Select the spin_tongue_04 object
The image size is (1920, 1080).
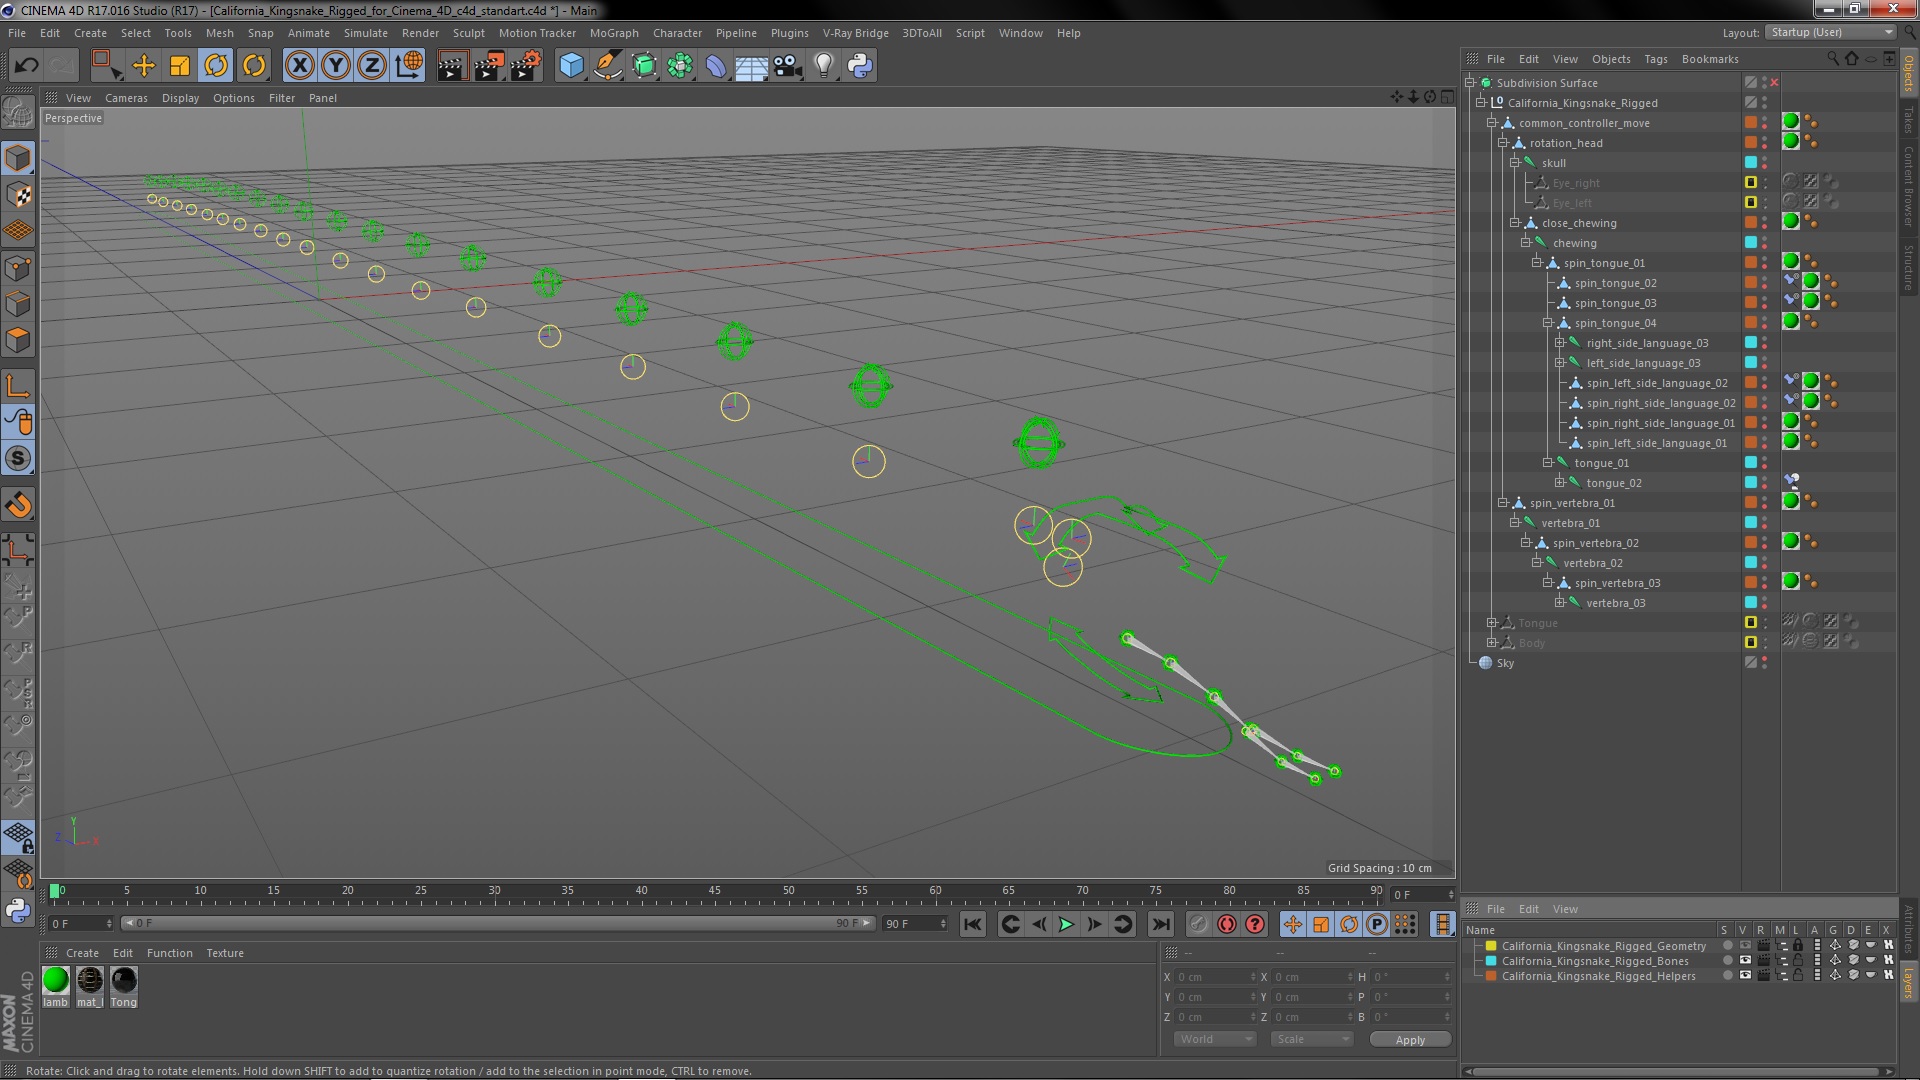click(1615, 323)
